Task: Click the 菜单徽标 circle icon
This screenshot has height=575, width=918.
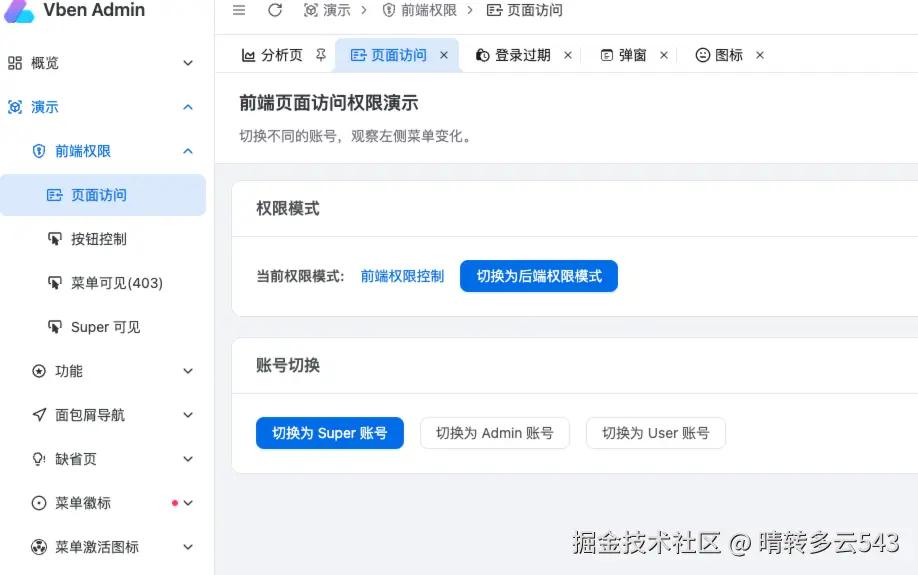Action: click(39, 503)
